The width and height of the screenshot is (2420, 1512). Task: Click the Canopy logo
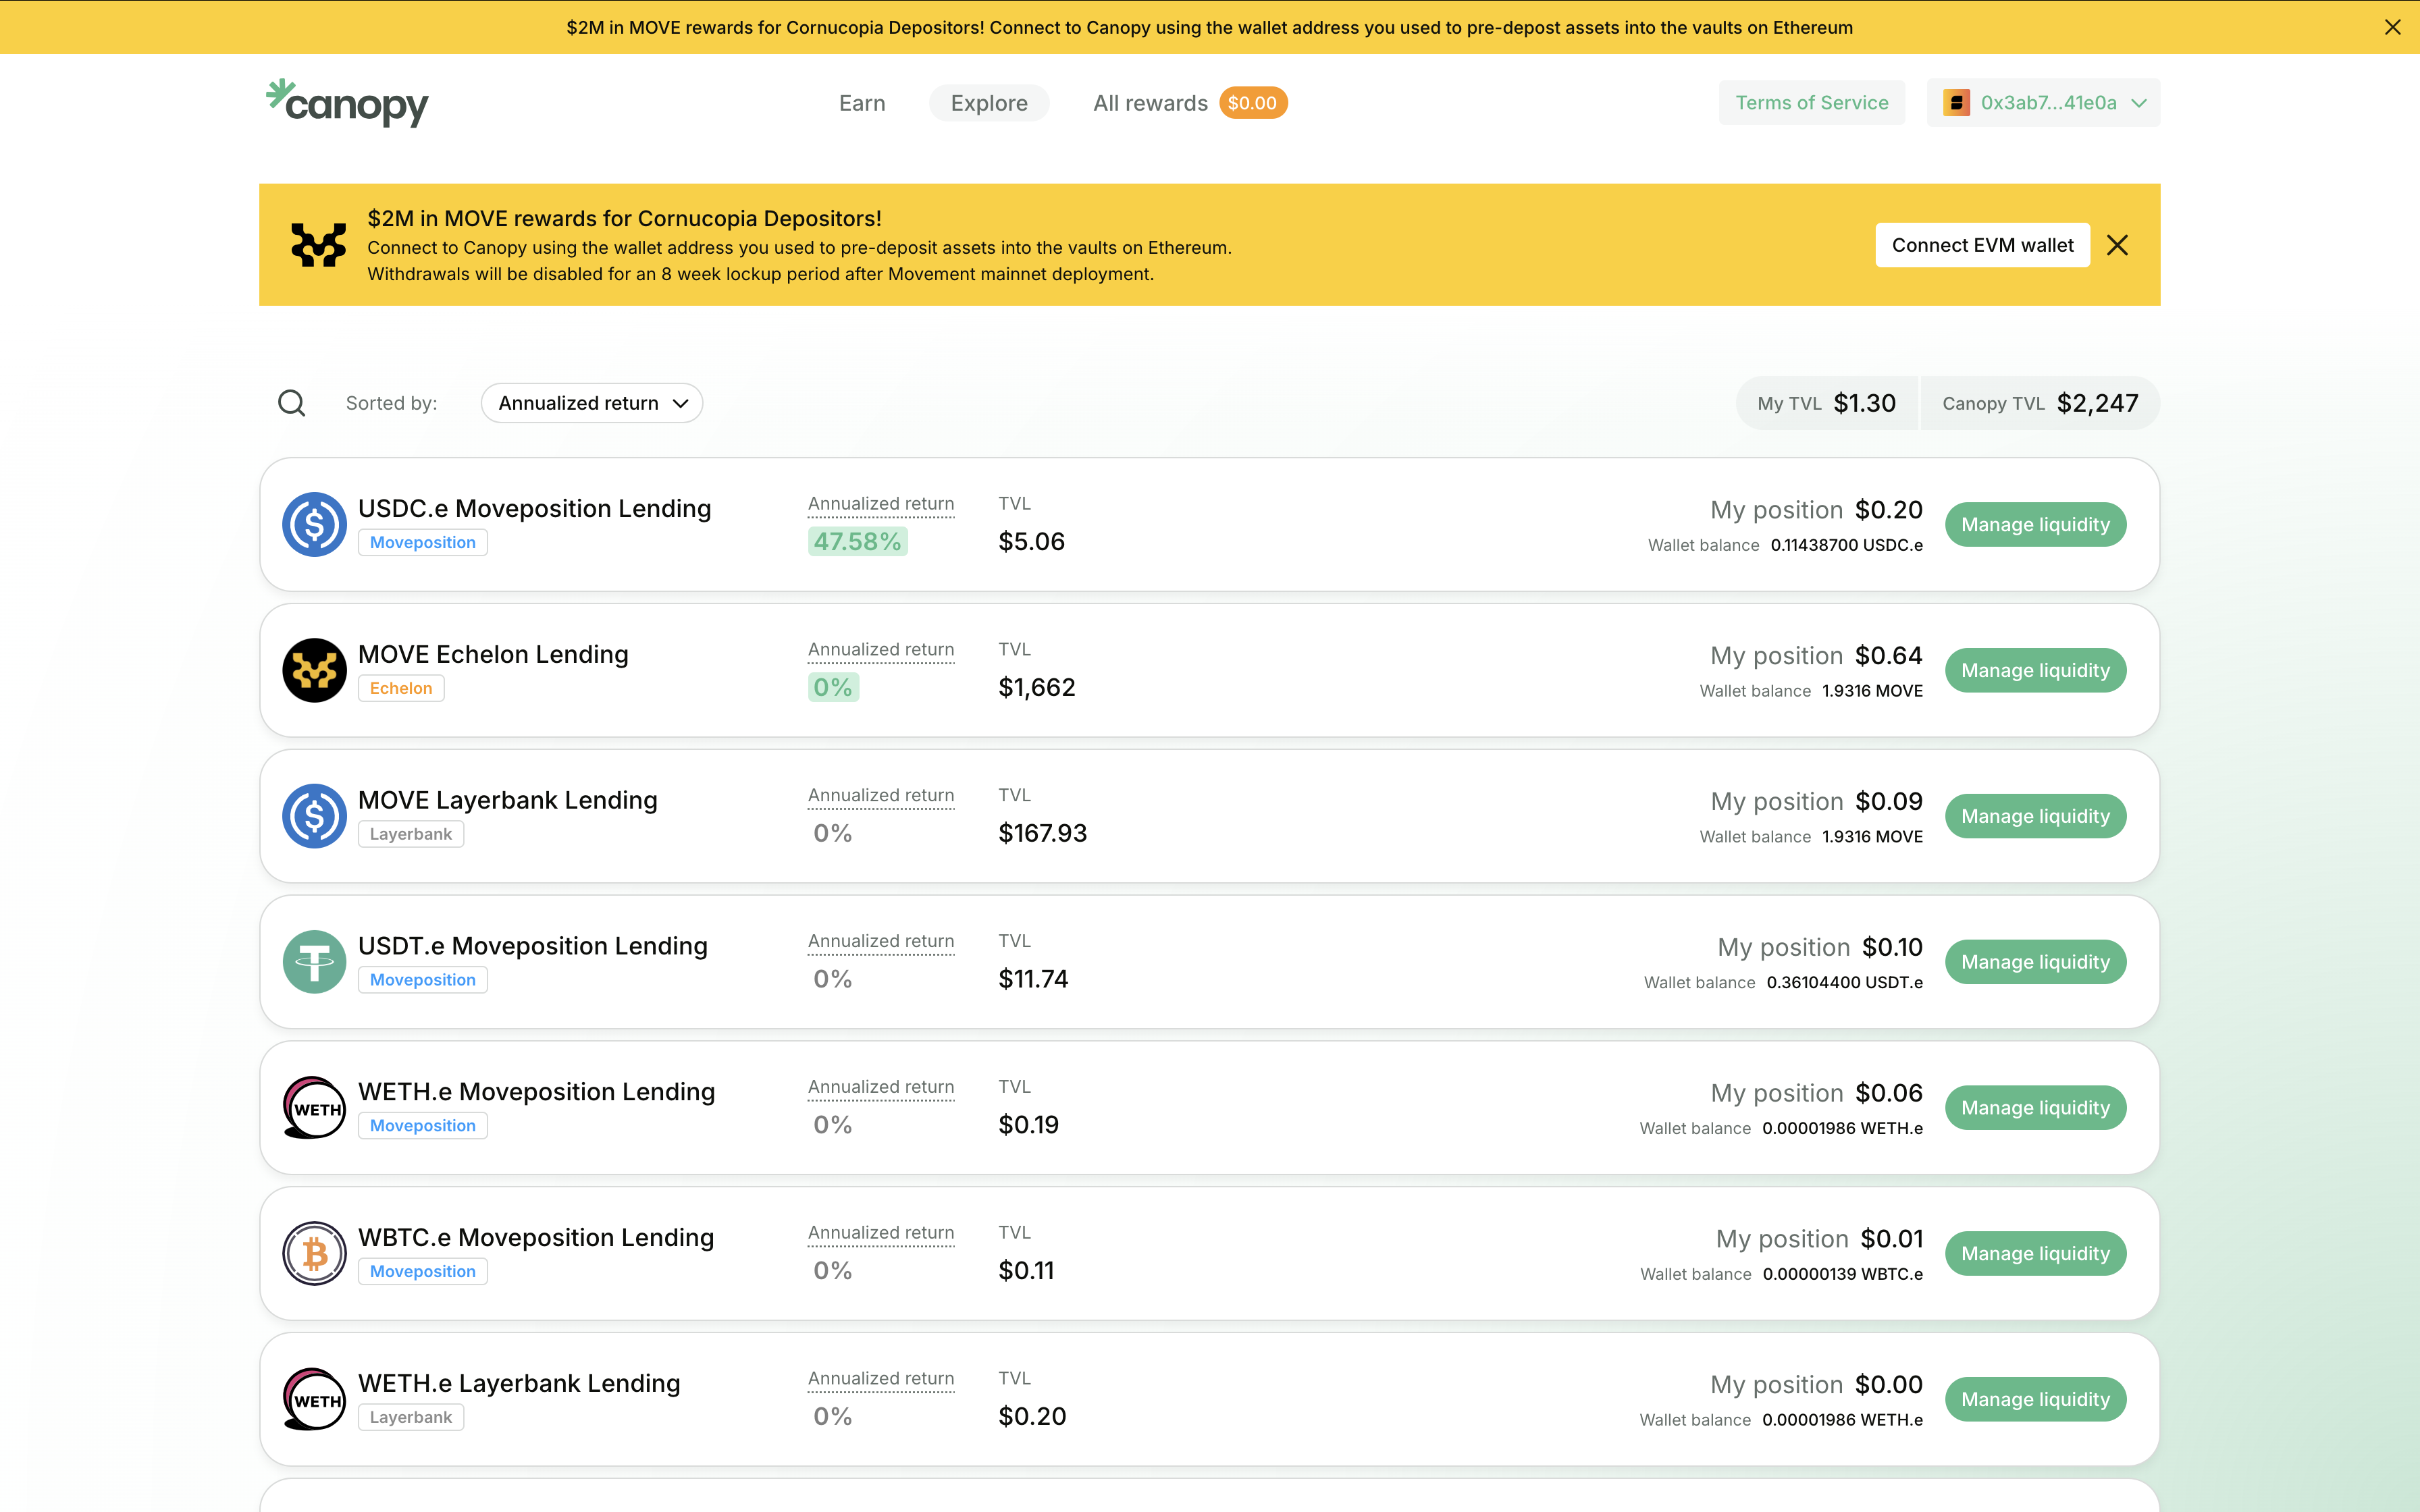pyautogui.click(x=347, y=103)
